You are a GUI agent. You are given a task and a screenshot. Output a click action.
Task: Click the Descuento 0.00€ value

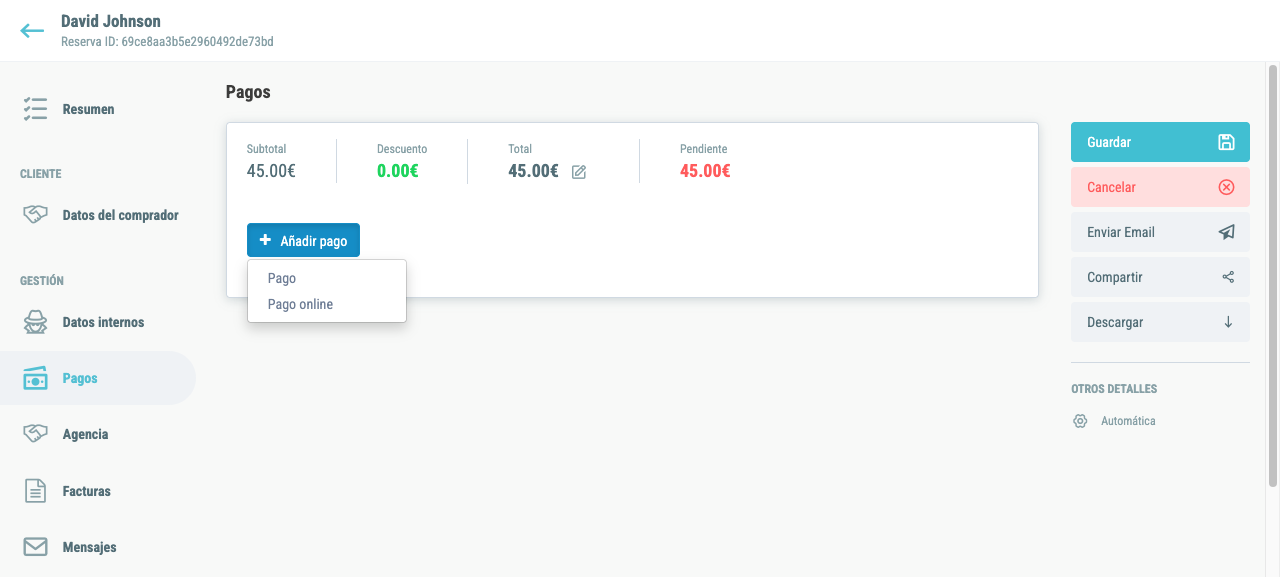(x=398, y=171)
